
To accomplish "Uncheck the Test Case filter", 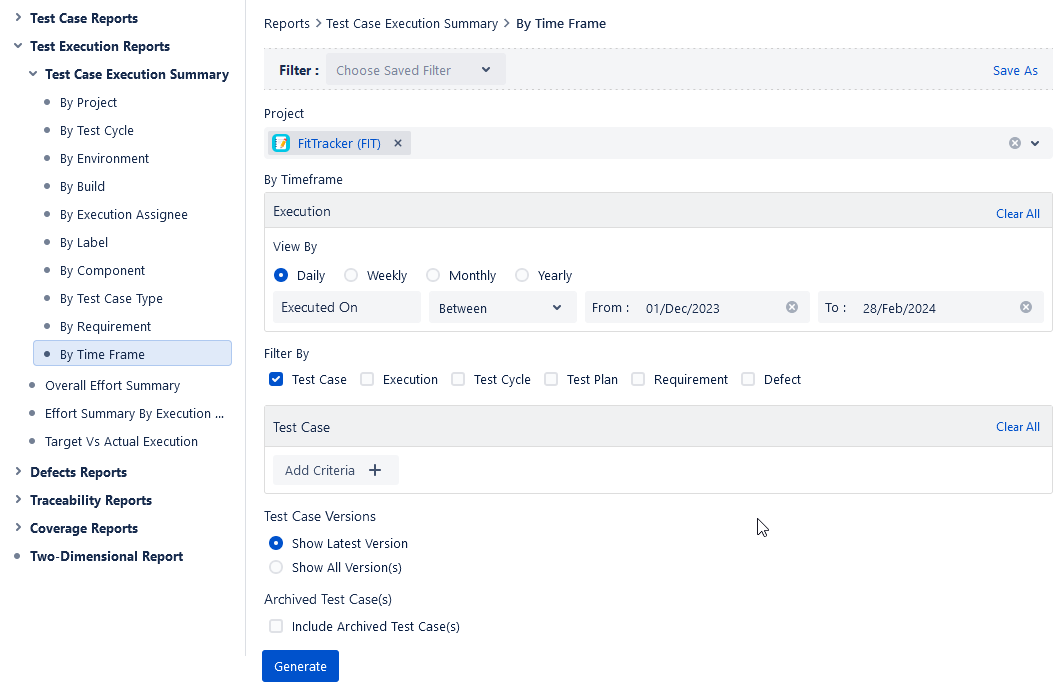I will point(275,379).
